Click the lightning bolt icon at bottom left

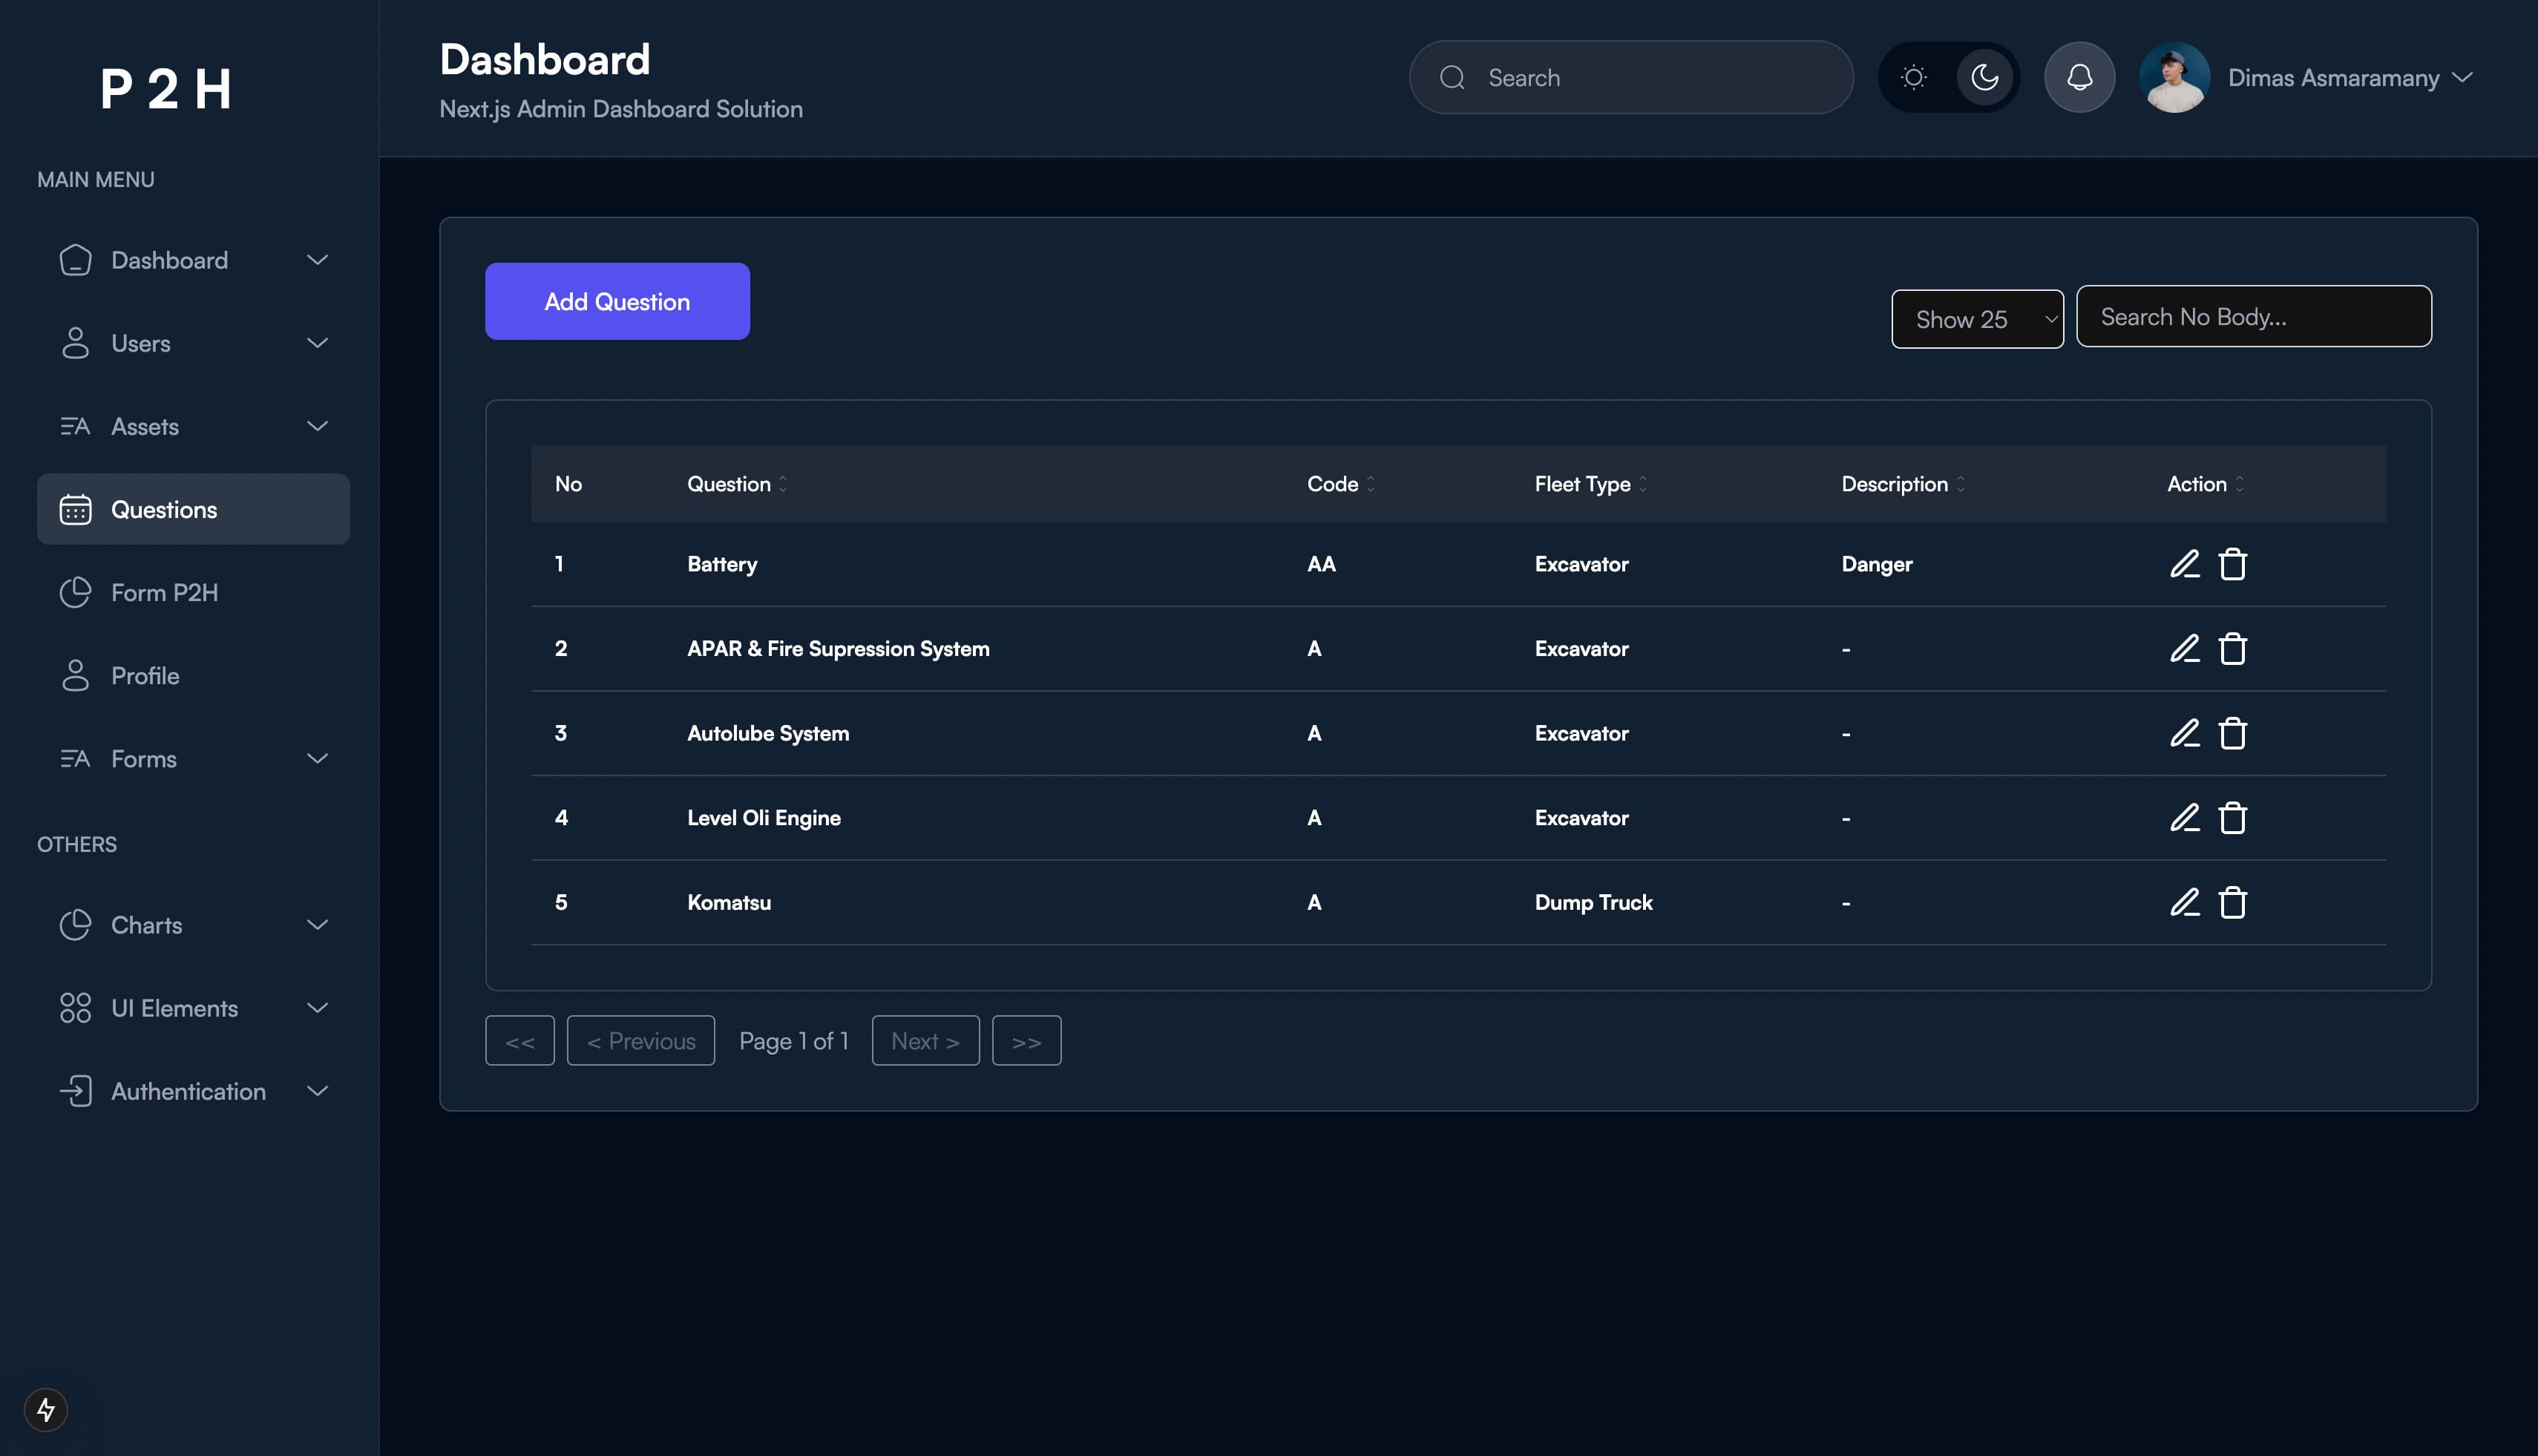coord(46,1409)
